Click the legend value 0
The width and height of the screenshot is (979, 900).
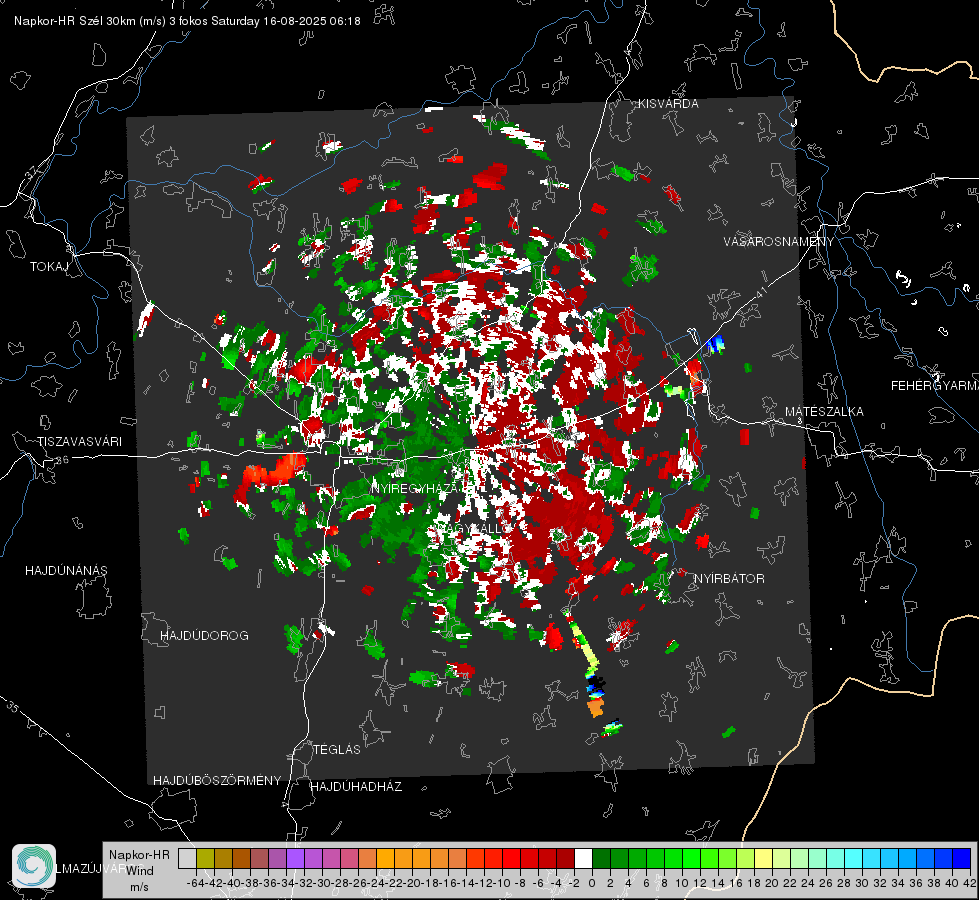coord(592,884)
